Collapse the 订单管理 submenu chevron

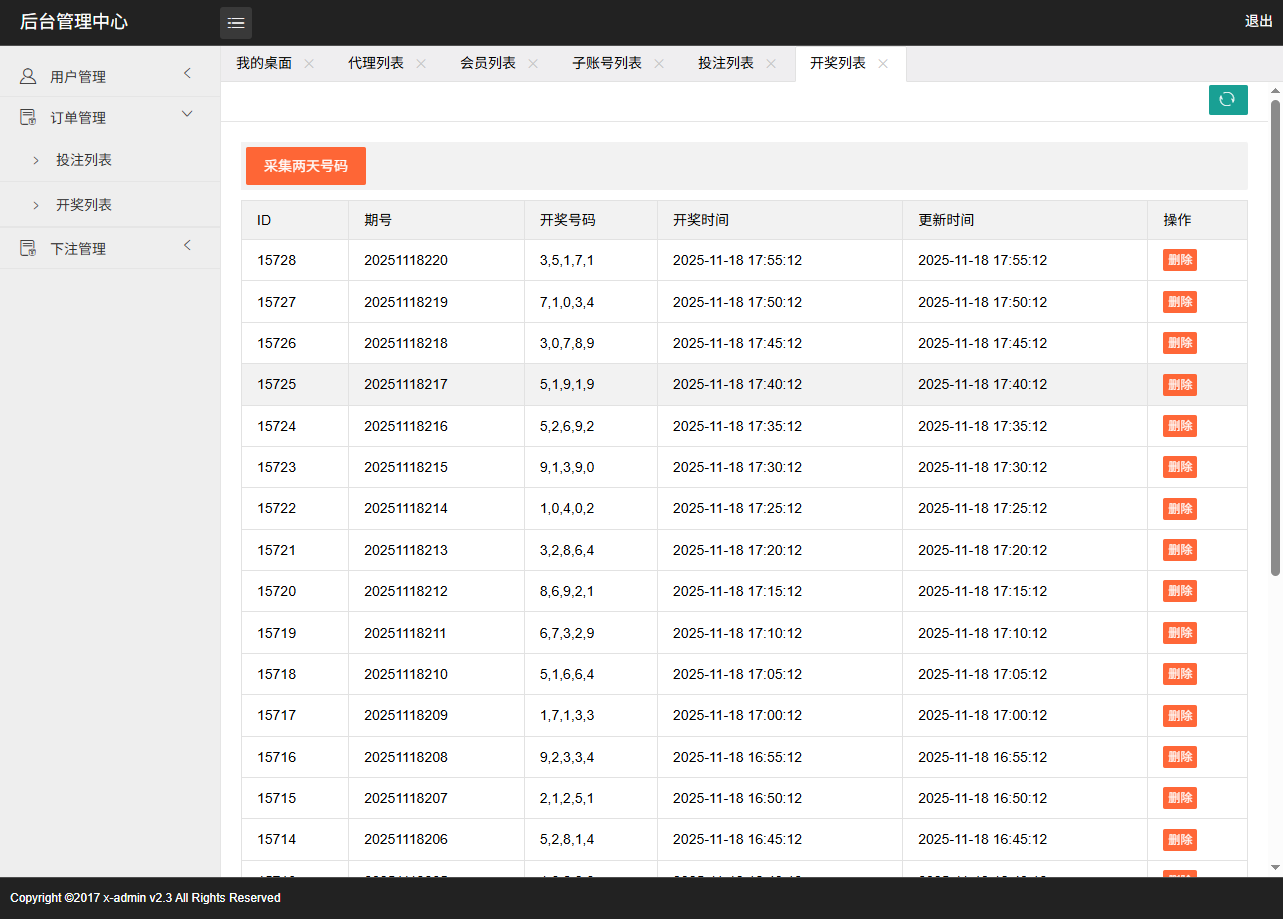point(187,114)
